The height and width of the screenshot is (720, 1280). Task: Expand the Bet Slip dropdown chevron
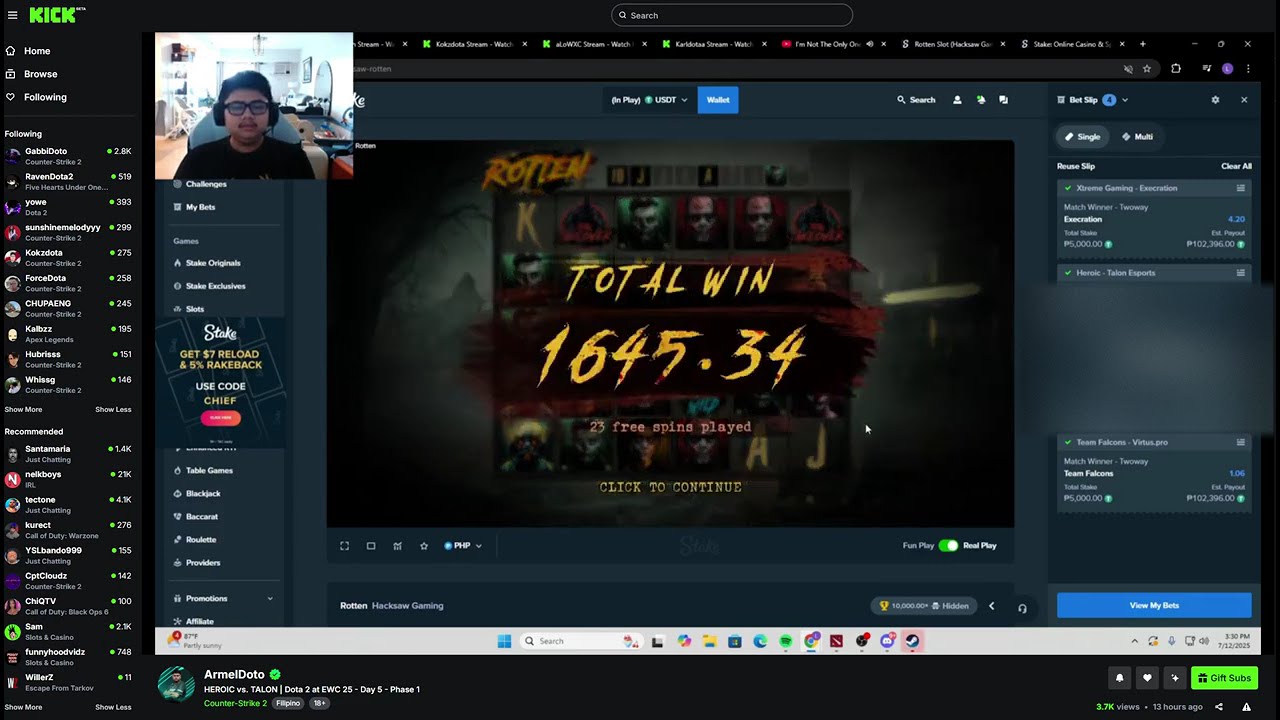tap(1125, 100)
